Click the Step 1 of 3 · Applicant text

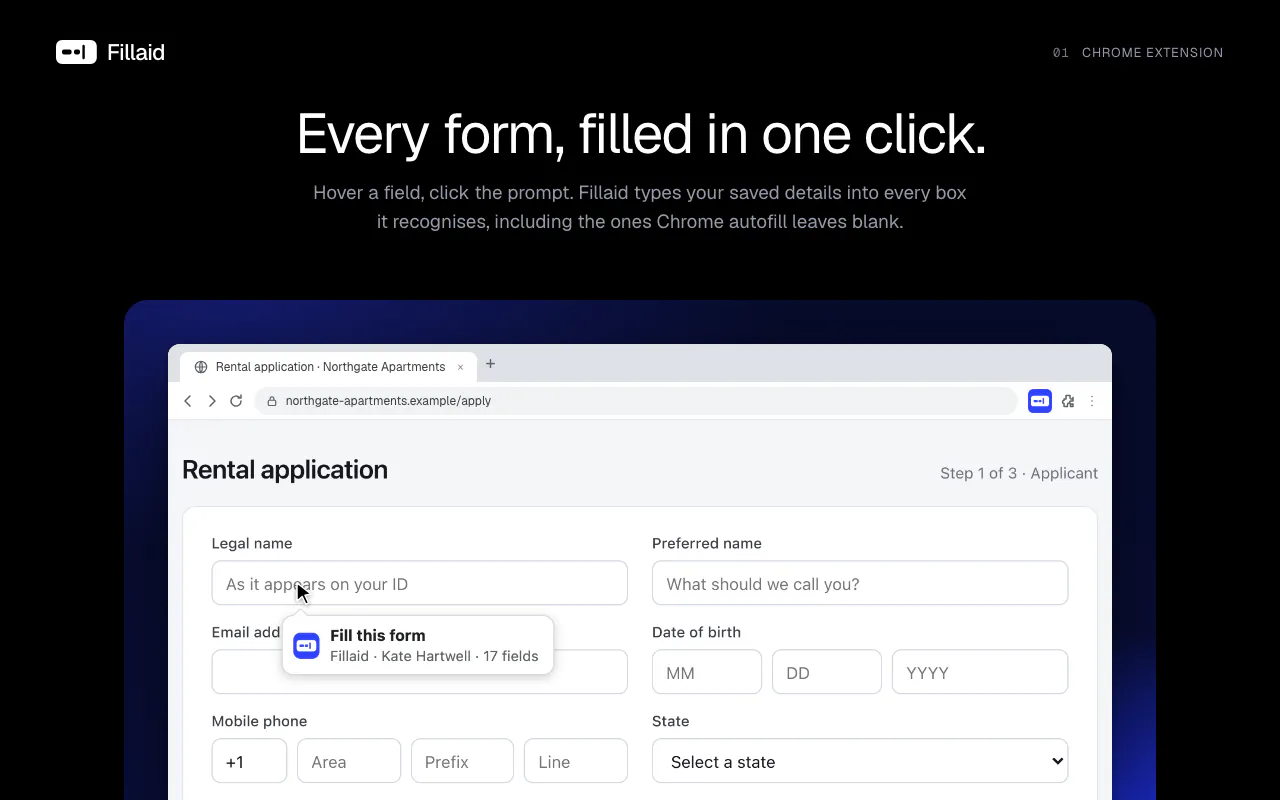[x=1019, y=473]
